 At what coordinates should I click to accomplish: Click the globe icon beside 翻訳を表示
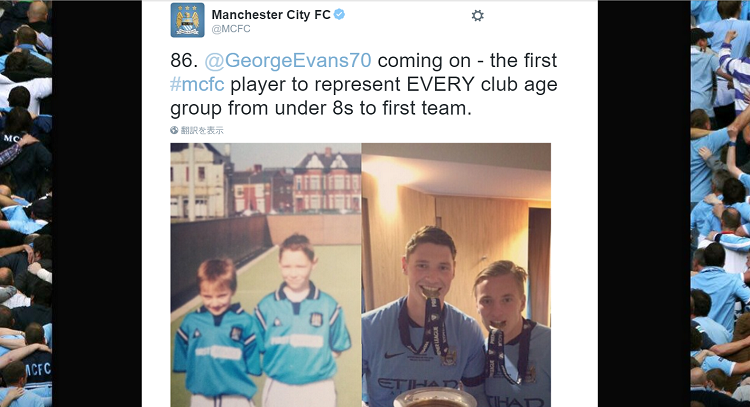coord(174,130)
